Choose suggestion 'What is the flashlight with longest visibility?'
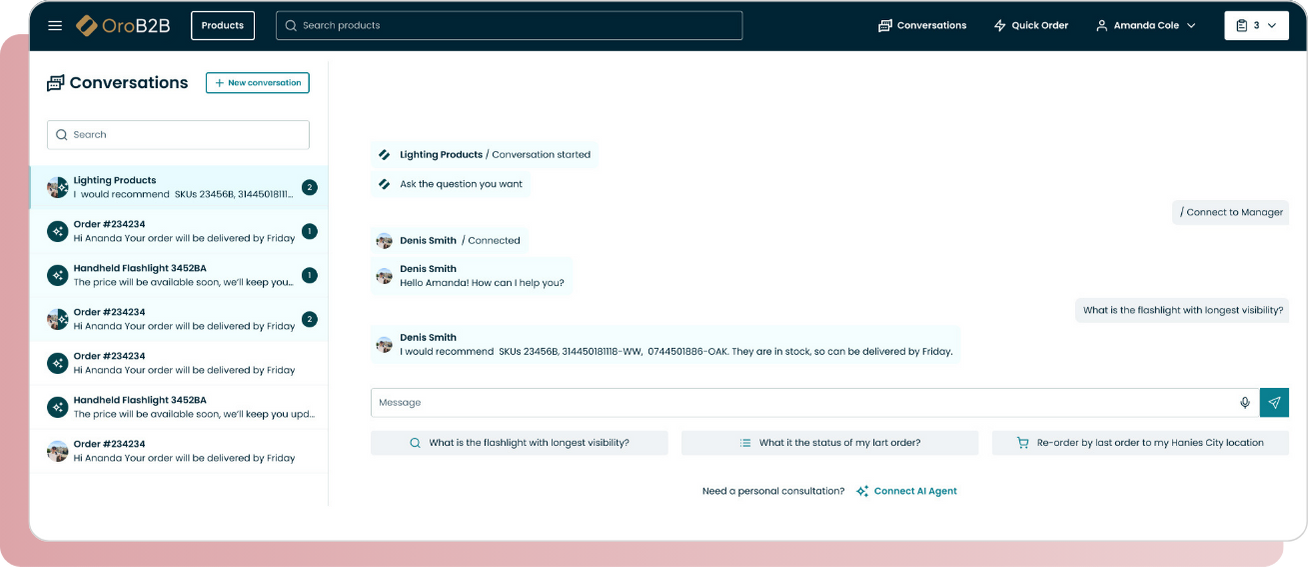The height and width of the screenshot is (567, 1309). (x=519, y=443)
